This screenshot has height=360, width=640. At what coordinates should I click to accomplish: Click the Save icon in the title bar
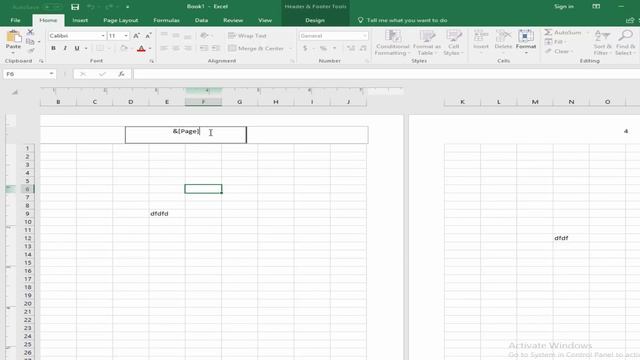[75, 7]
